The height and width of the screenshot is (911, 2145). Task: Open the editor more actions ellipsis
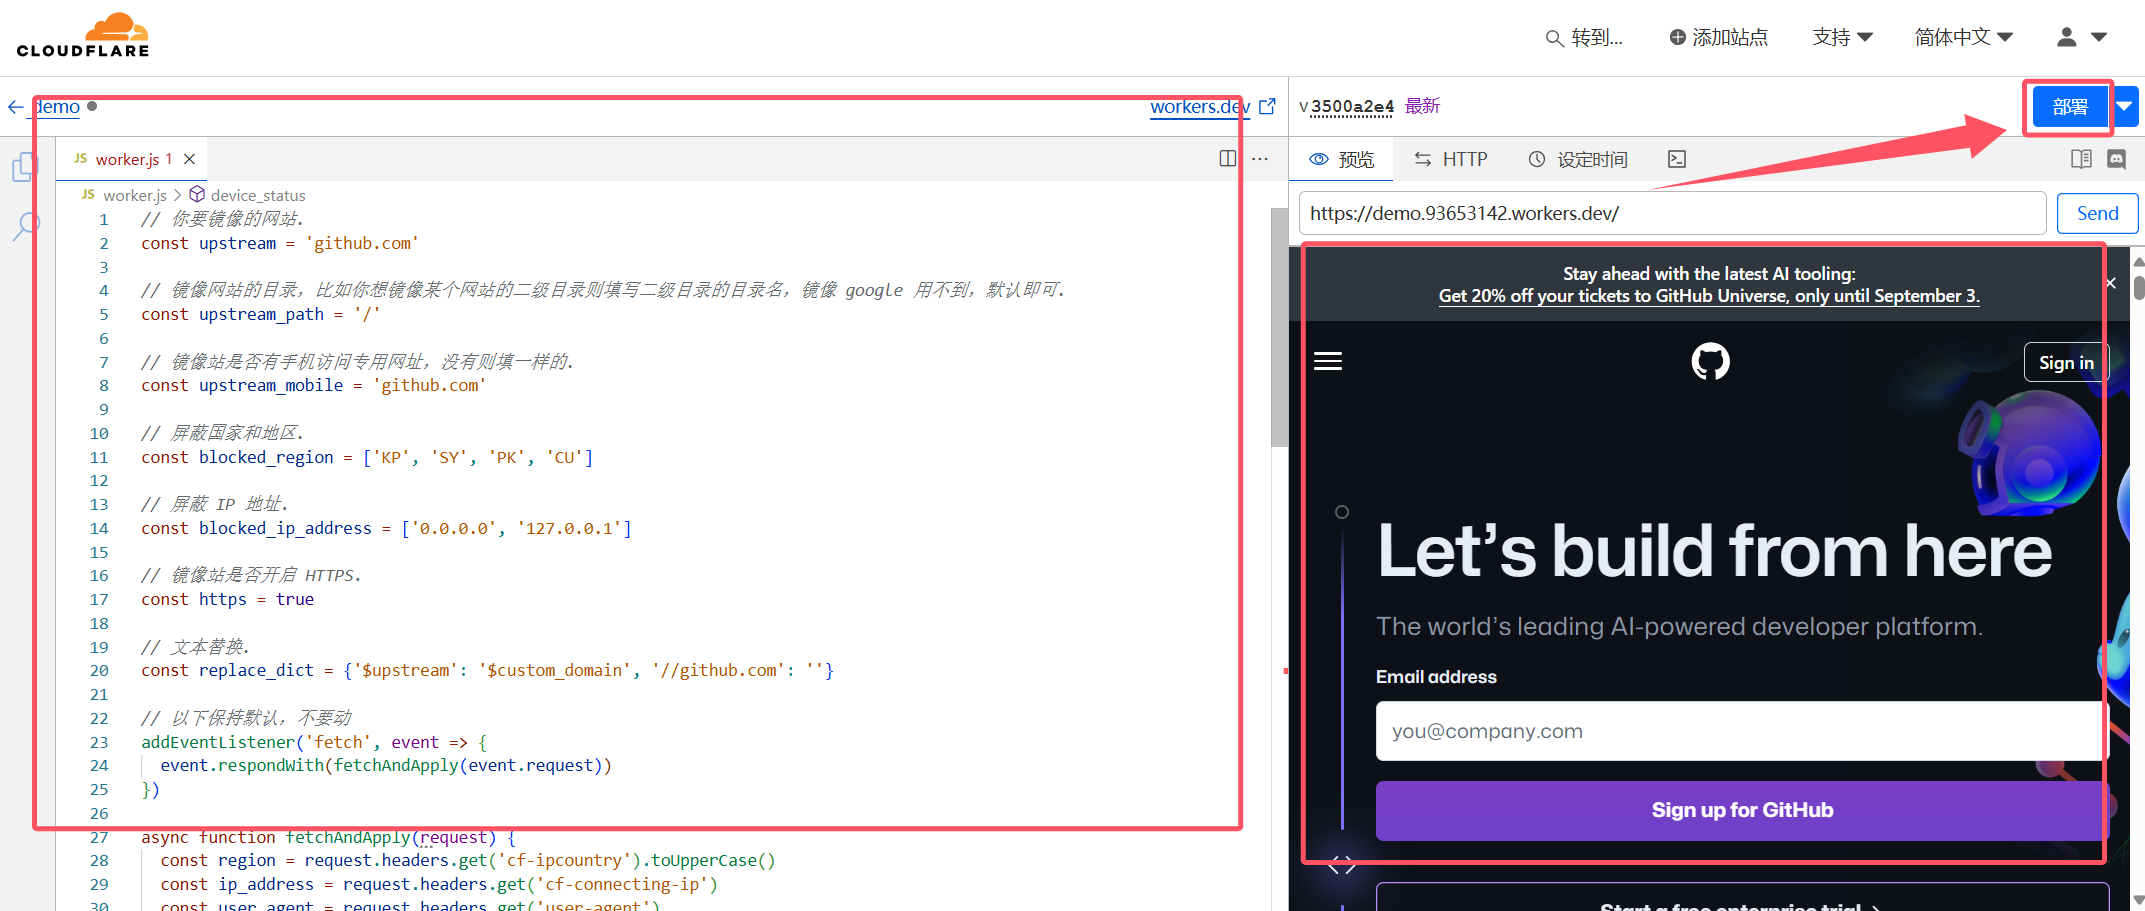point(1260,158)
